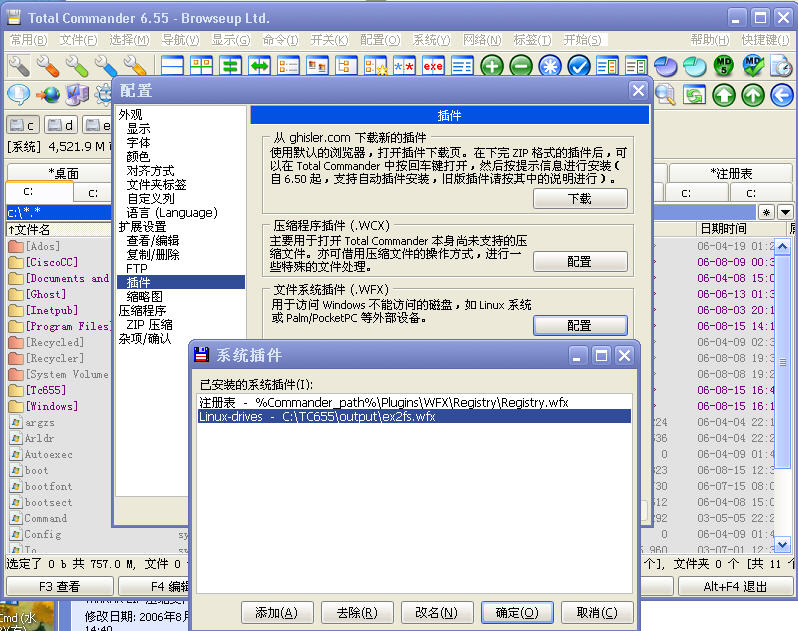Select 杂项/确认 in configuration tree
798x631 pixels.
[x=145, y=338]
